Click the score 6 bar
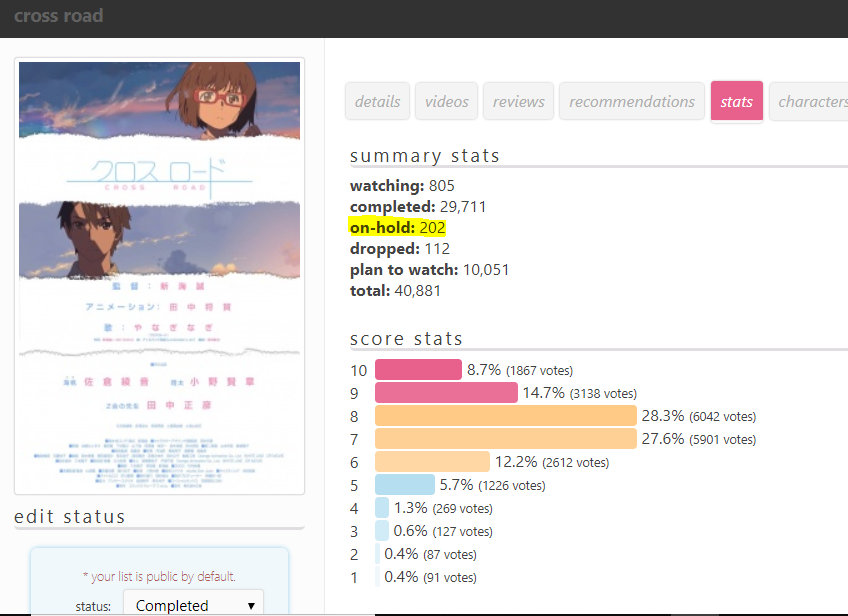This screenshot has width=848, height=616. tap(432, 462)
